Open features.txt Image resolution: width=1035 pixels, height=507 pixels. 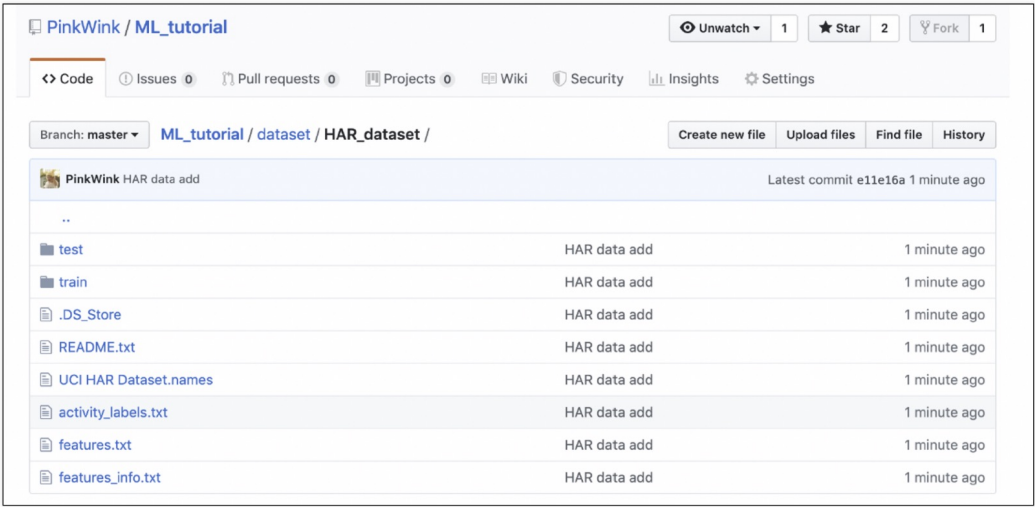click(95, 445)
